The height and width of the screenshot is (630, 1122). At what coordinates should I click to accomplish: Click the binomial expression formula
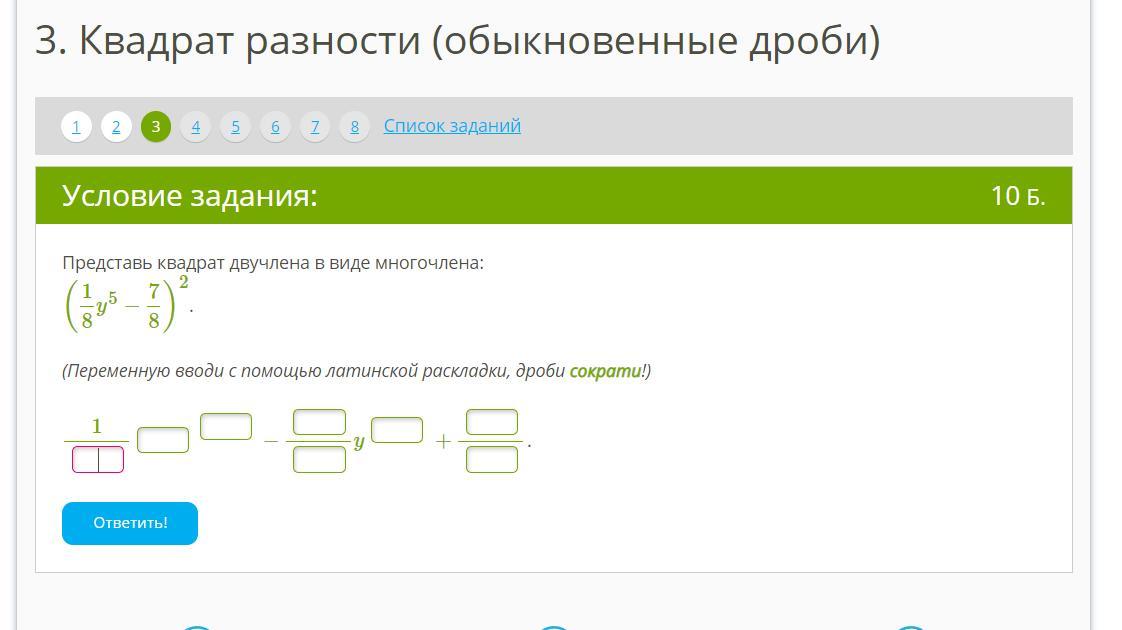[x=127, y=305]
